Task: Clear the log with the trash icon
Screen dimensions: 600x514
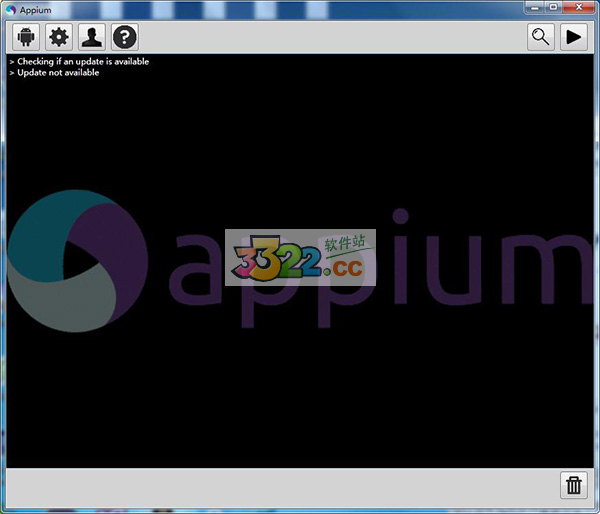Action: tap(574, 485)
